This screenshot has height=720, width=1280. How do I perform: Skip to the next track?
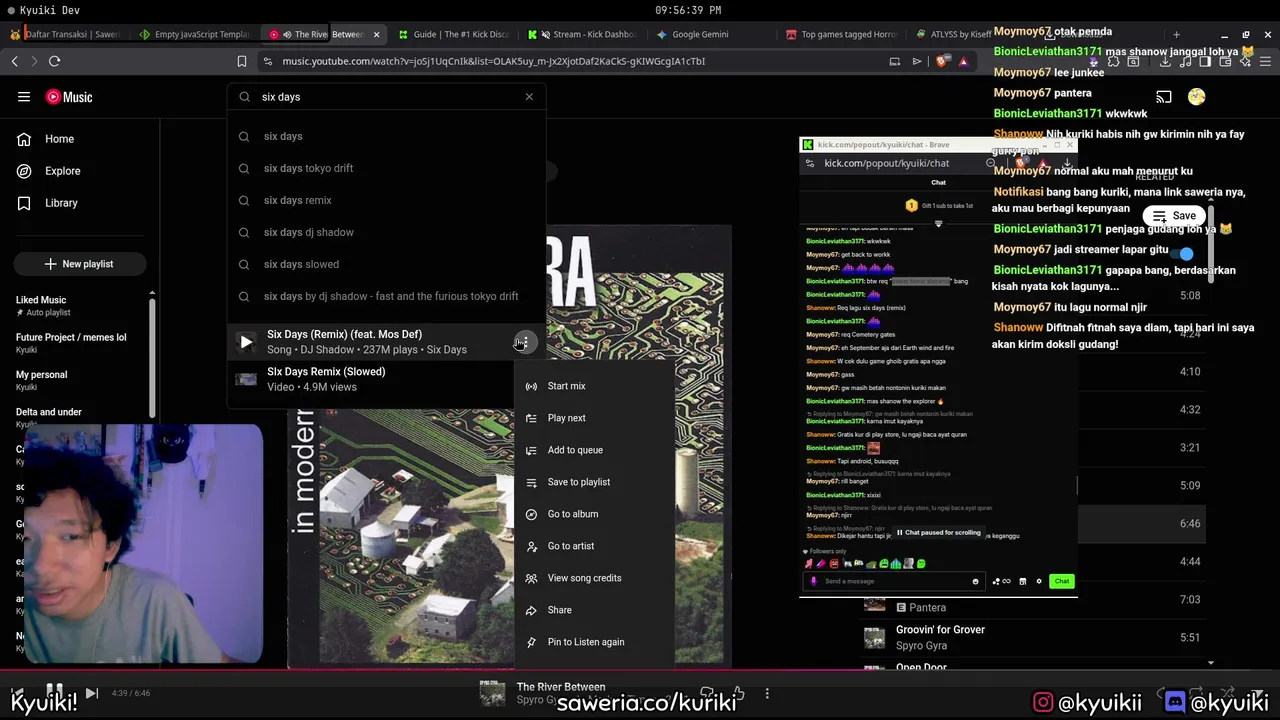pyautogui.click(x=91, y=693)
